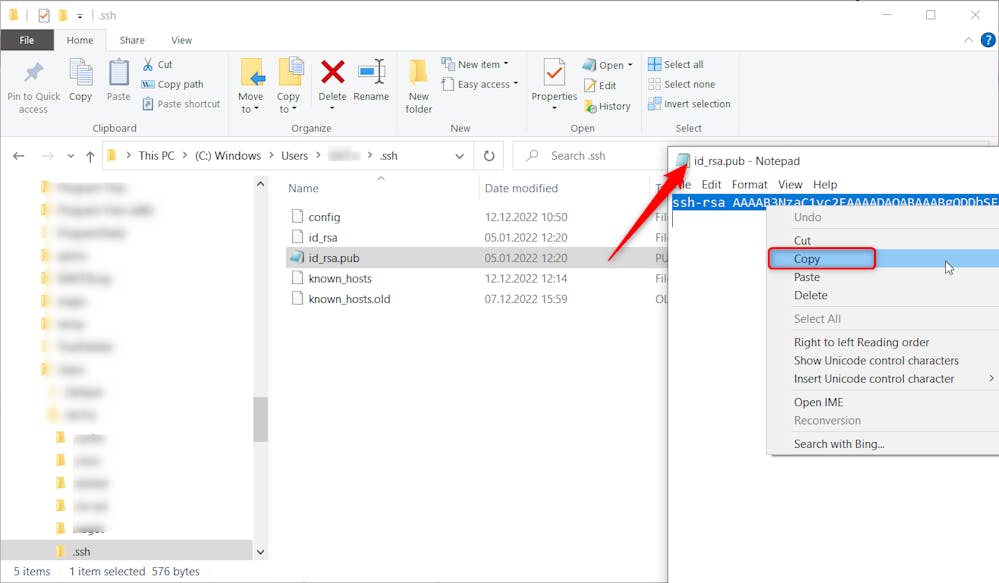Switch to the Share ribbon tab
This screenshot has width=999, height=583.
pyautogui.click(x=132, y=40)
